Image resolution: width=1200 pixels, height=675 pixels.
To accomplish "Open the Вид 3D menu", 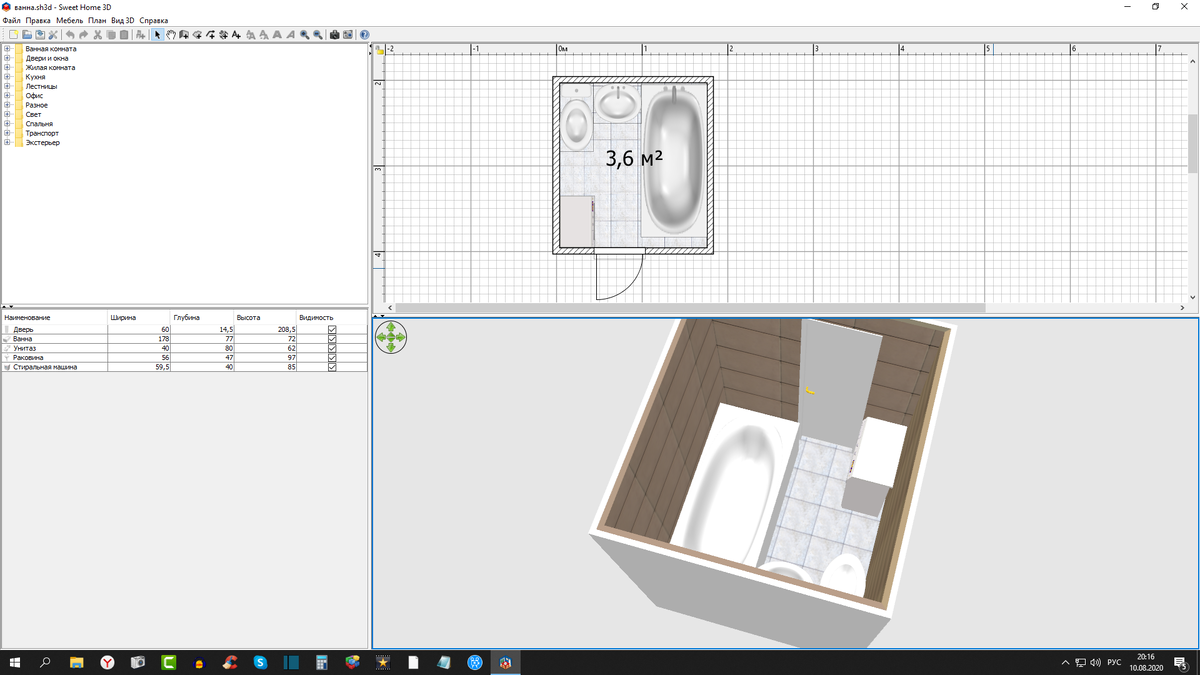I will point(122,20).
